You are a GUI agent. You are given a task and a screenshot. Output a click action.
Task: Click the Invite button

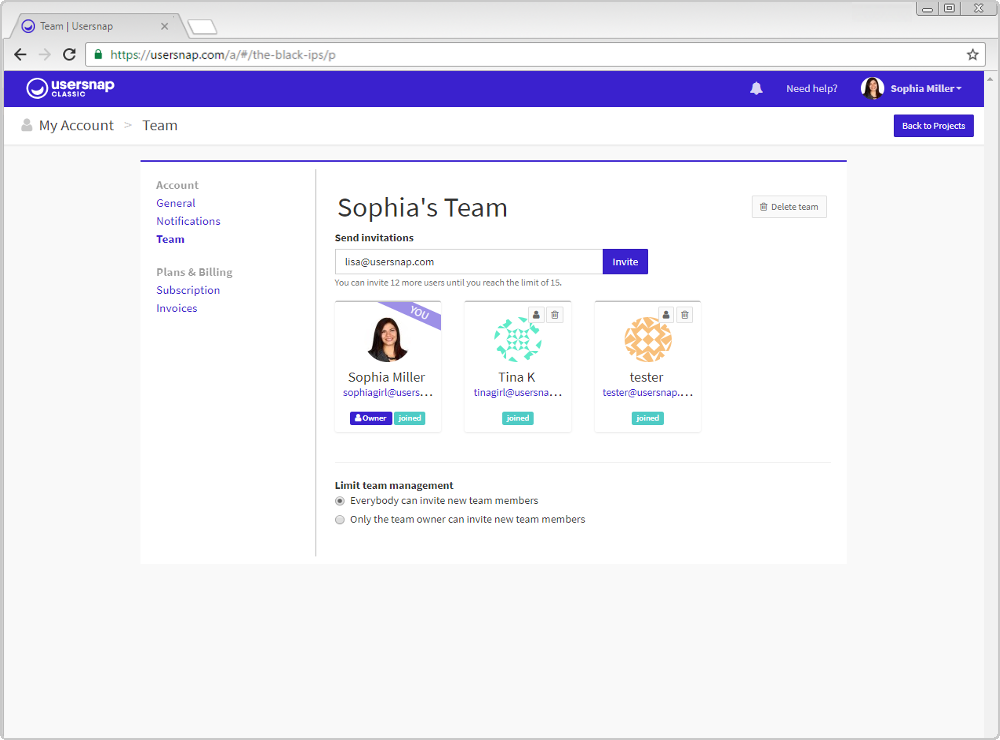click(x=625, y=262)
